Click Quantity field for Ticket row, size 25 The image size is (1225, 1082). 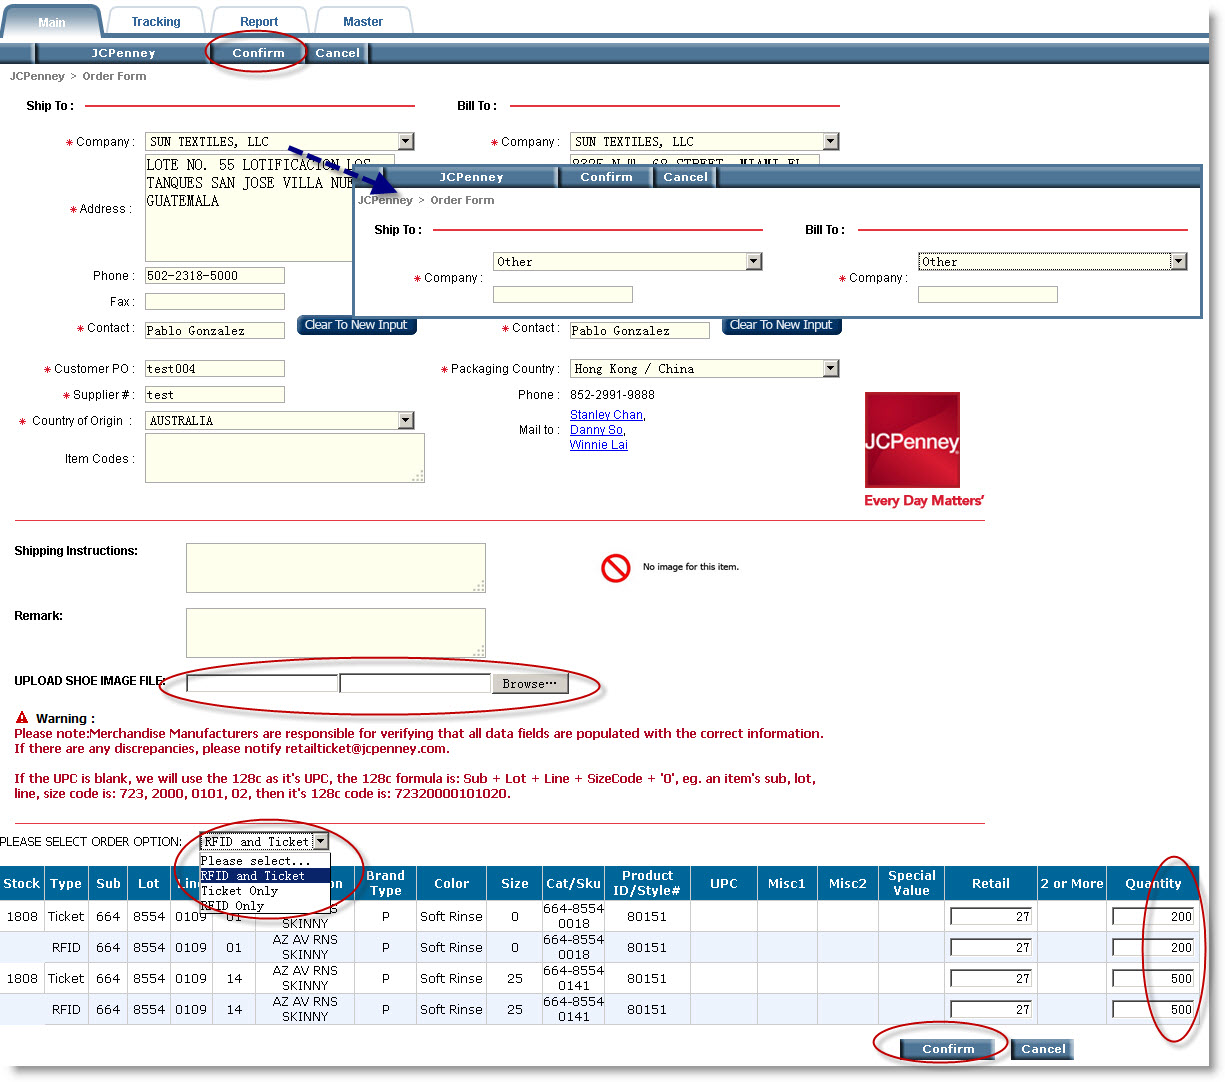click(1153, 979)
